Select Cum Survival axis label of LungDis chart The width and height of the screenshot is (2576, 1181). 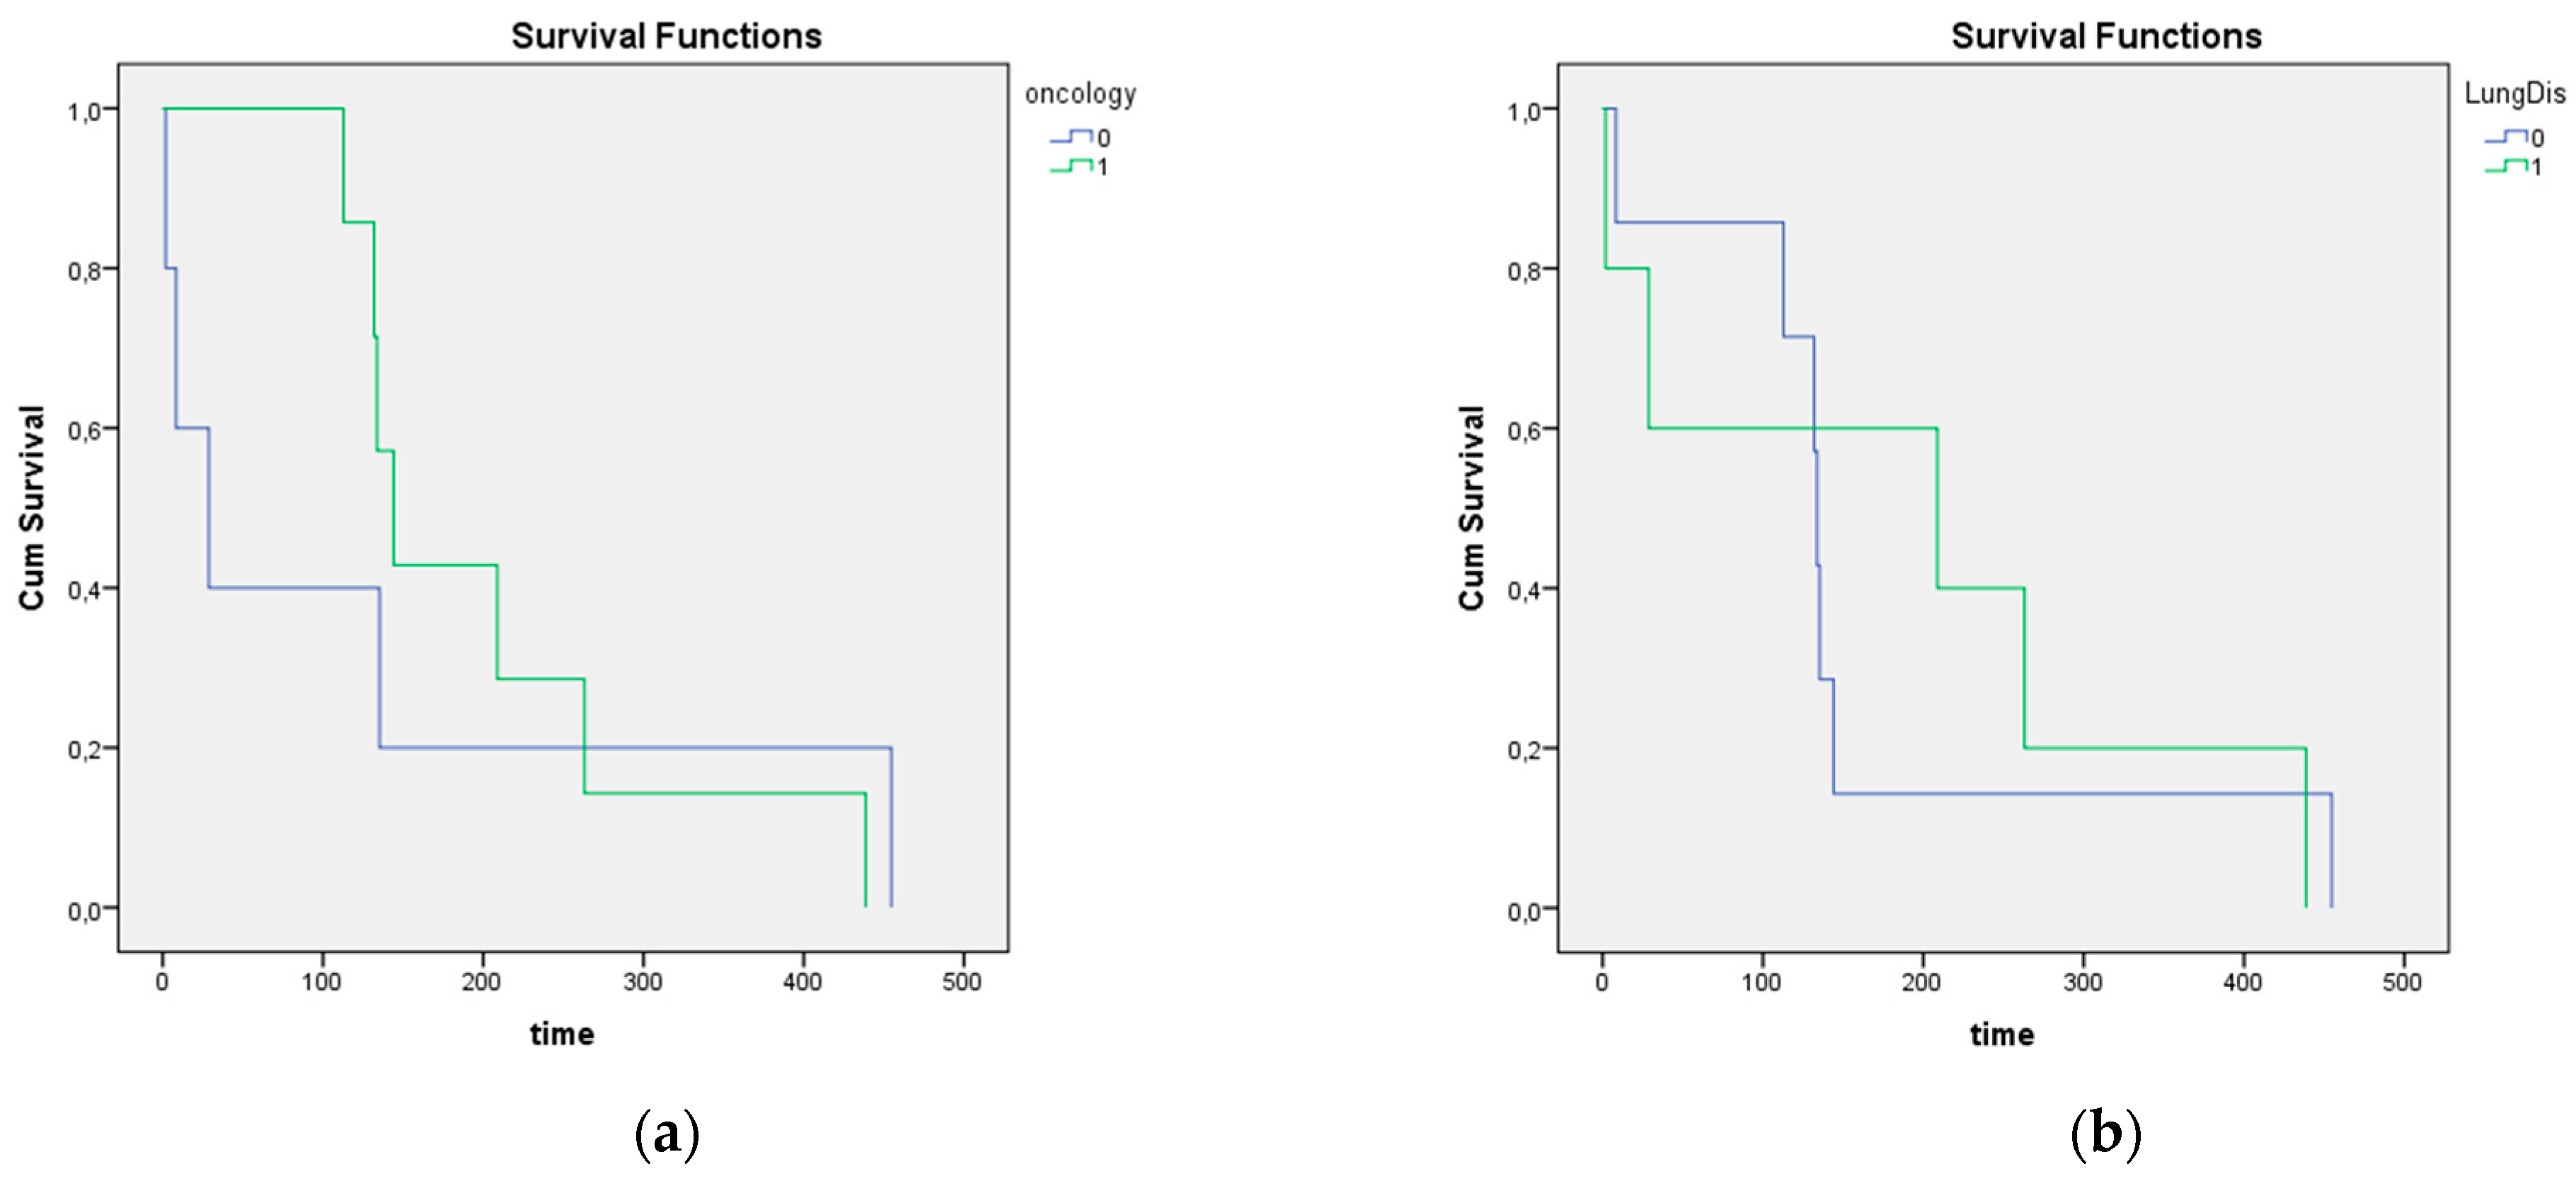point(1471,507)
